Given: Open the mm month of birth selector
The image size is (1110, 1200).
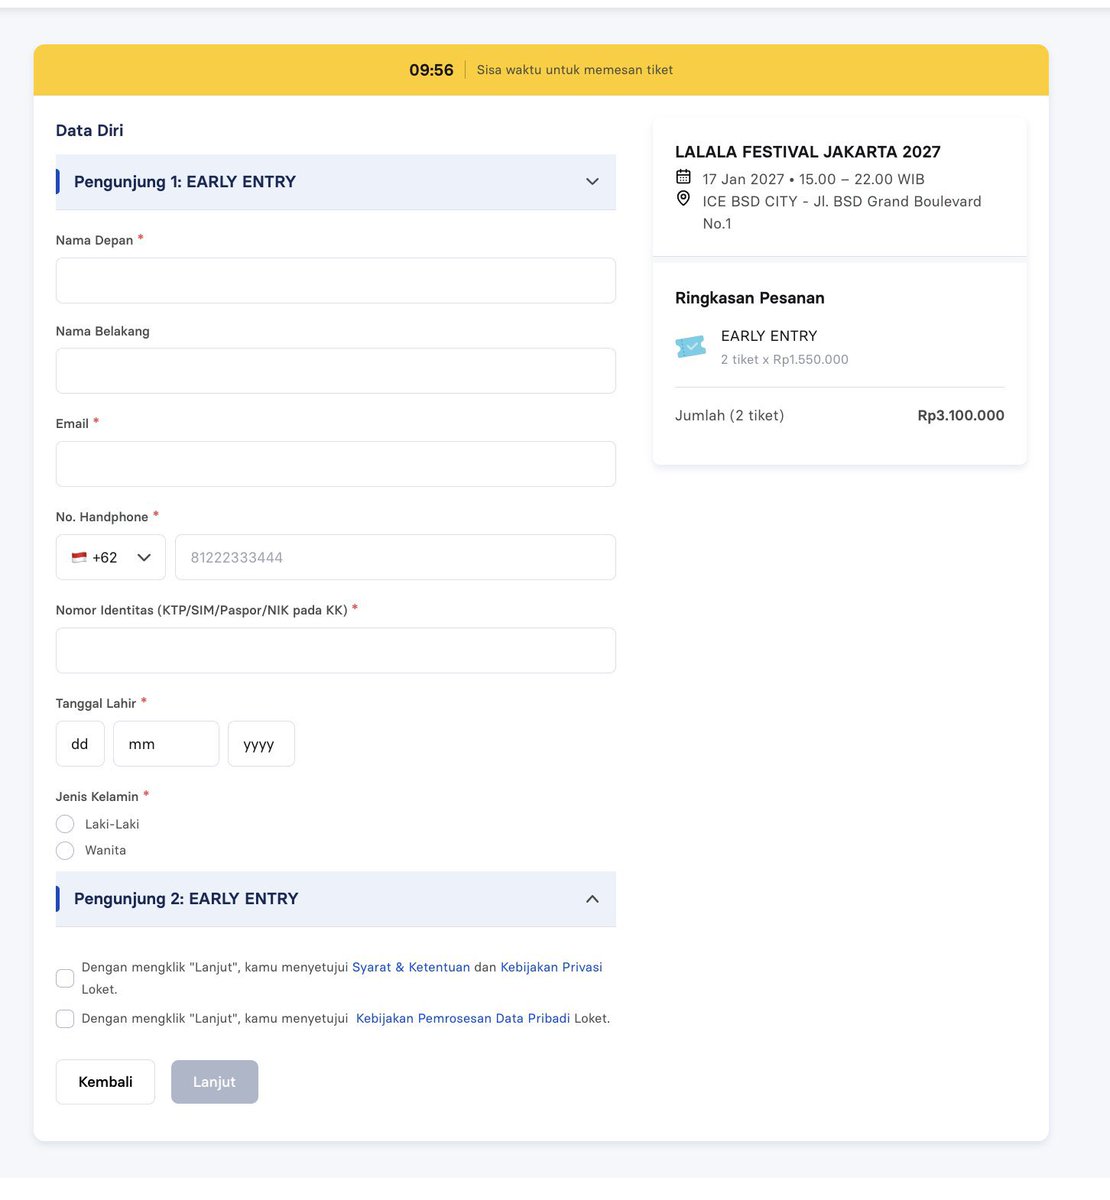Looking at the screenshot, I should point(166,744).
